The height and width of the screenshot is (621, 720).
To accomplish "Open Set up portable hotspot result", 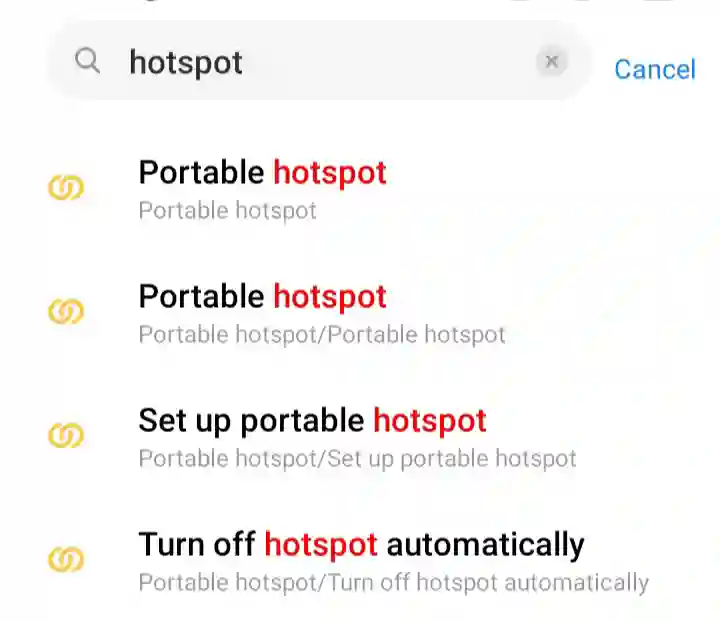I will 312,421.
